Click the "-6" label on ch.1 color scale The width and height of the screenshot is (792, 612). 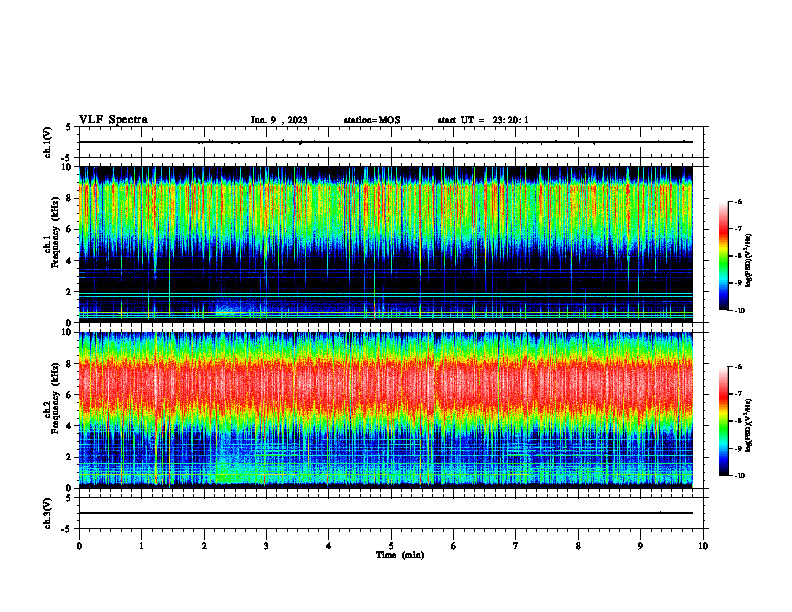738,201
